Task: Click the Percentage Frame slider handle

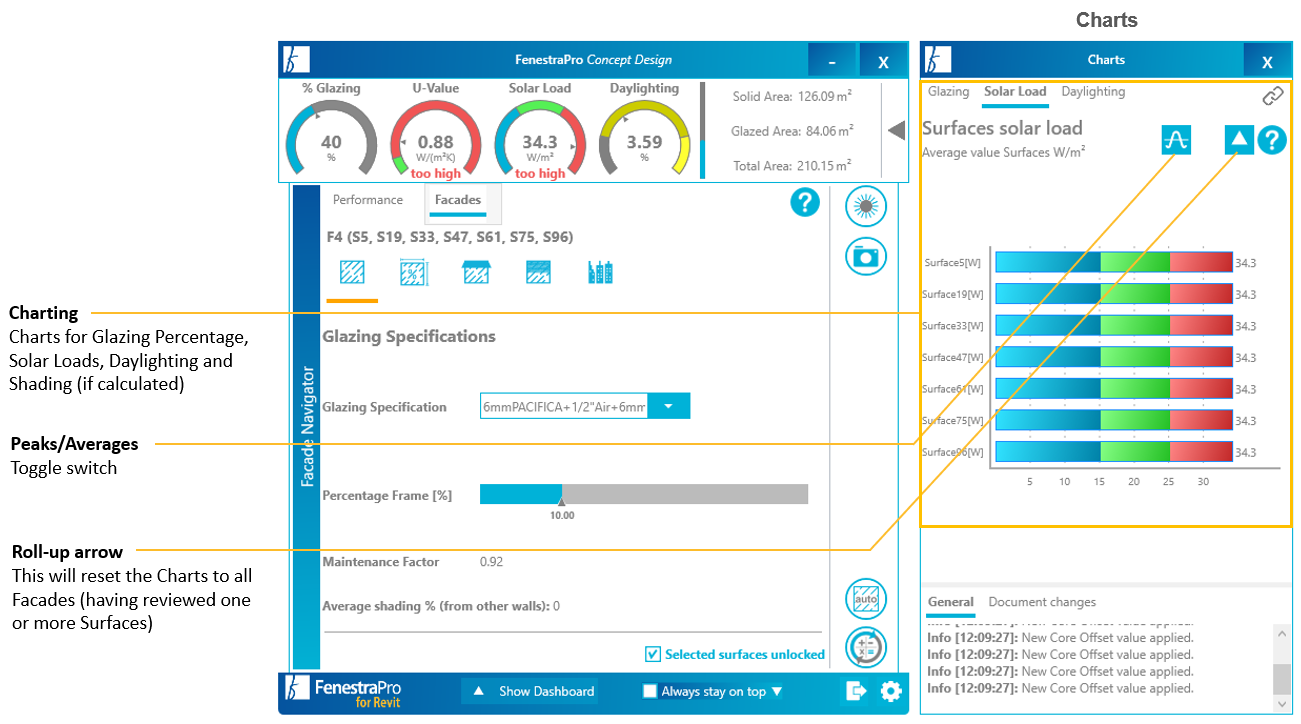Action: [x=562, y=503]
